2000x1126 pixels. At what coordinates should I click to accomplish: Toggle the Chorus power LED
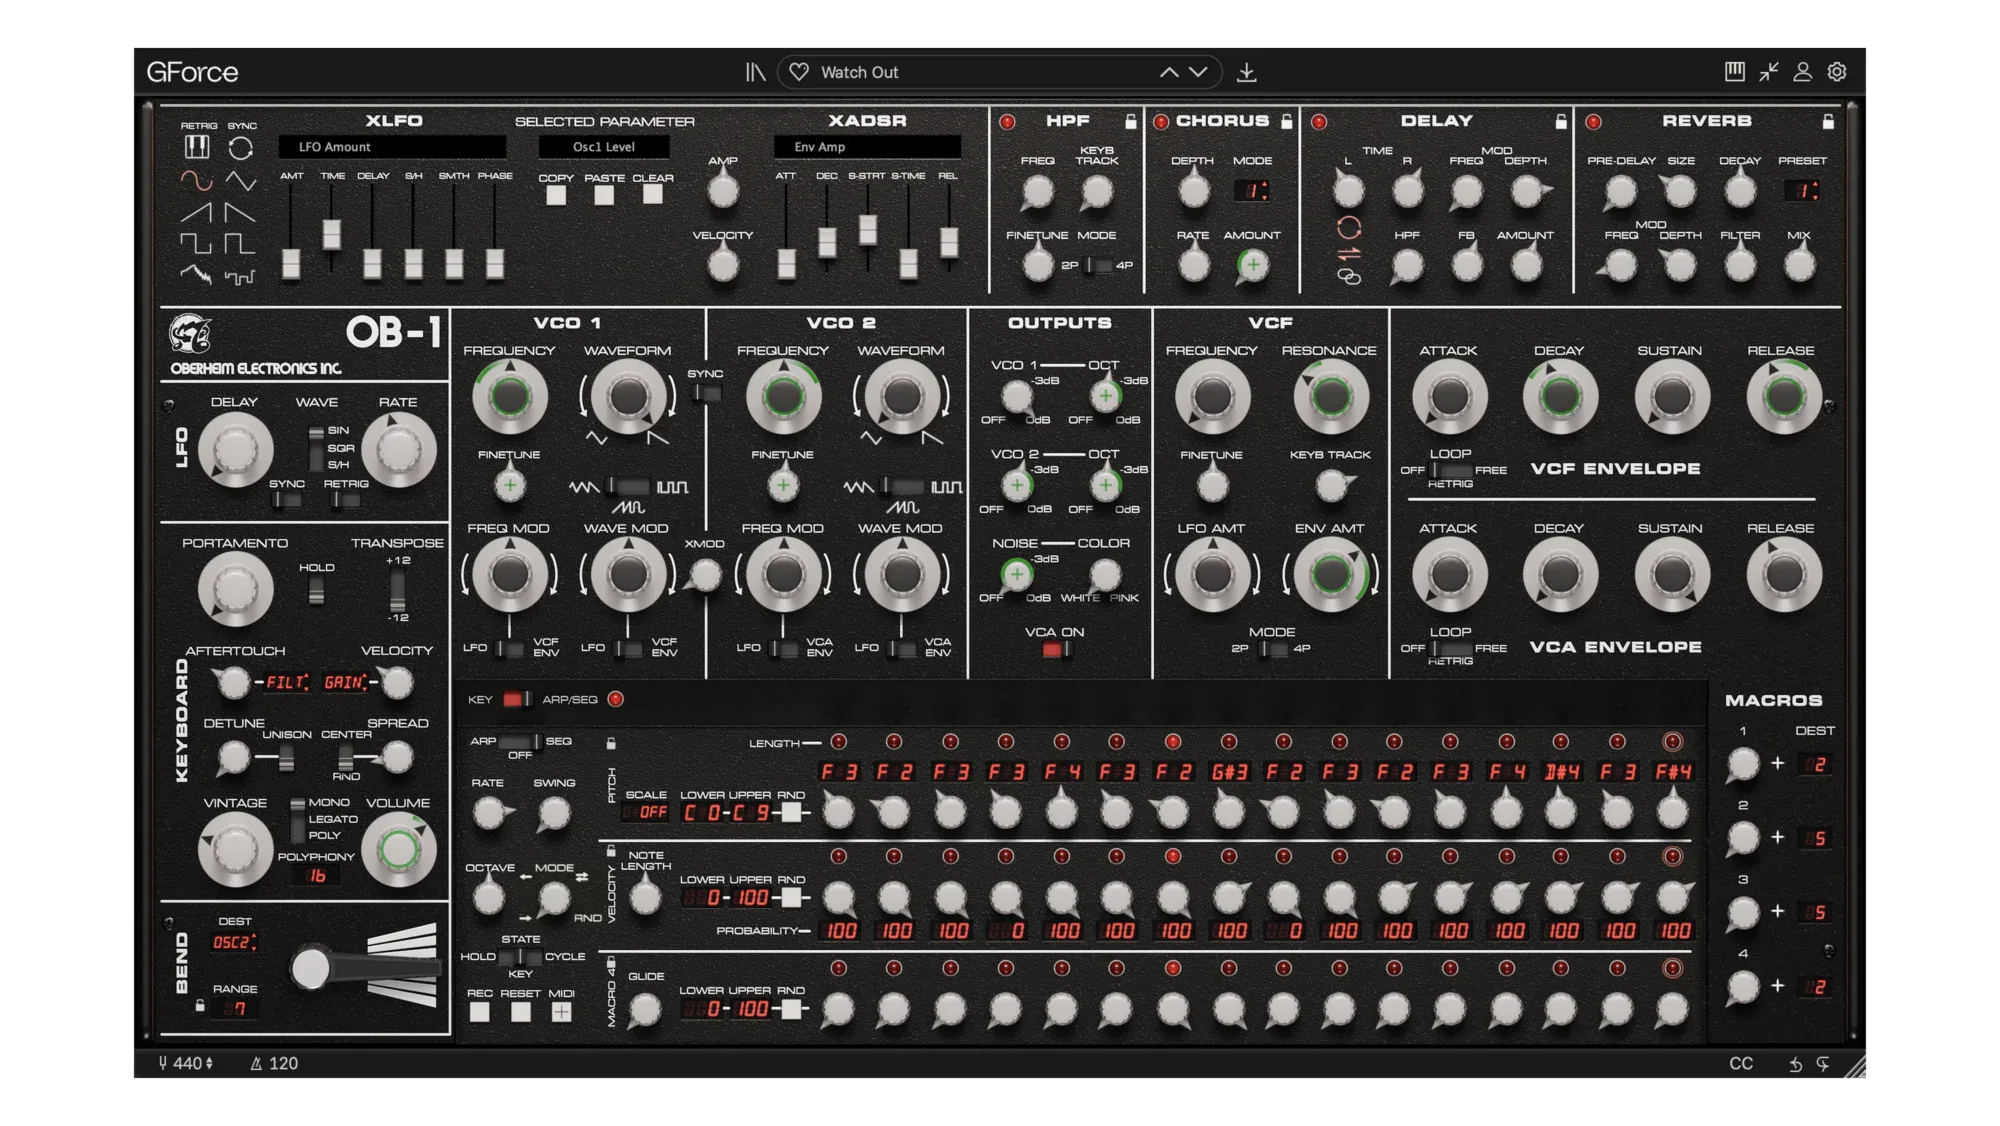coord(1161,122)
